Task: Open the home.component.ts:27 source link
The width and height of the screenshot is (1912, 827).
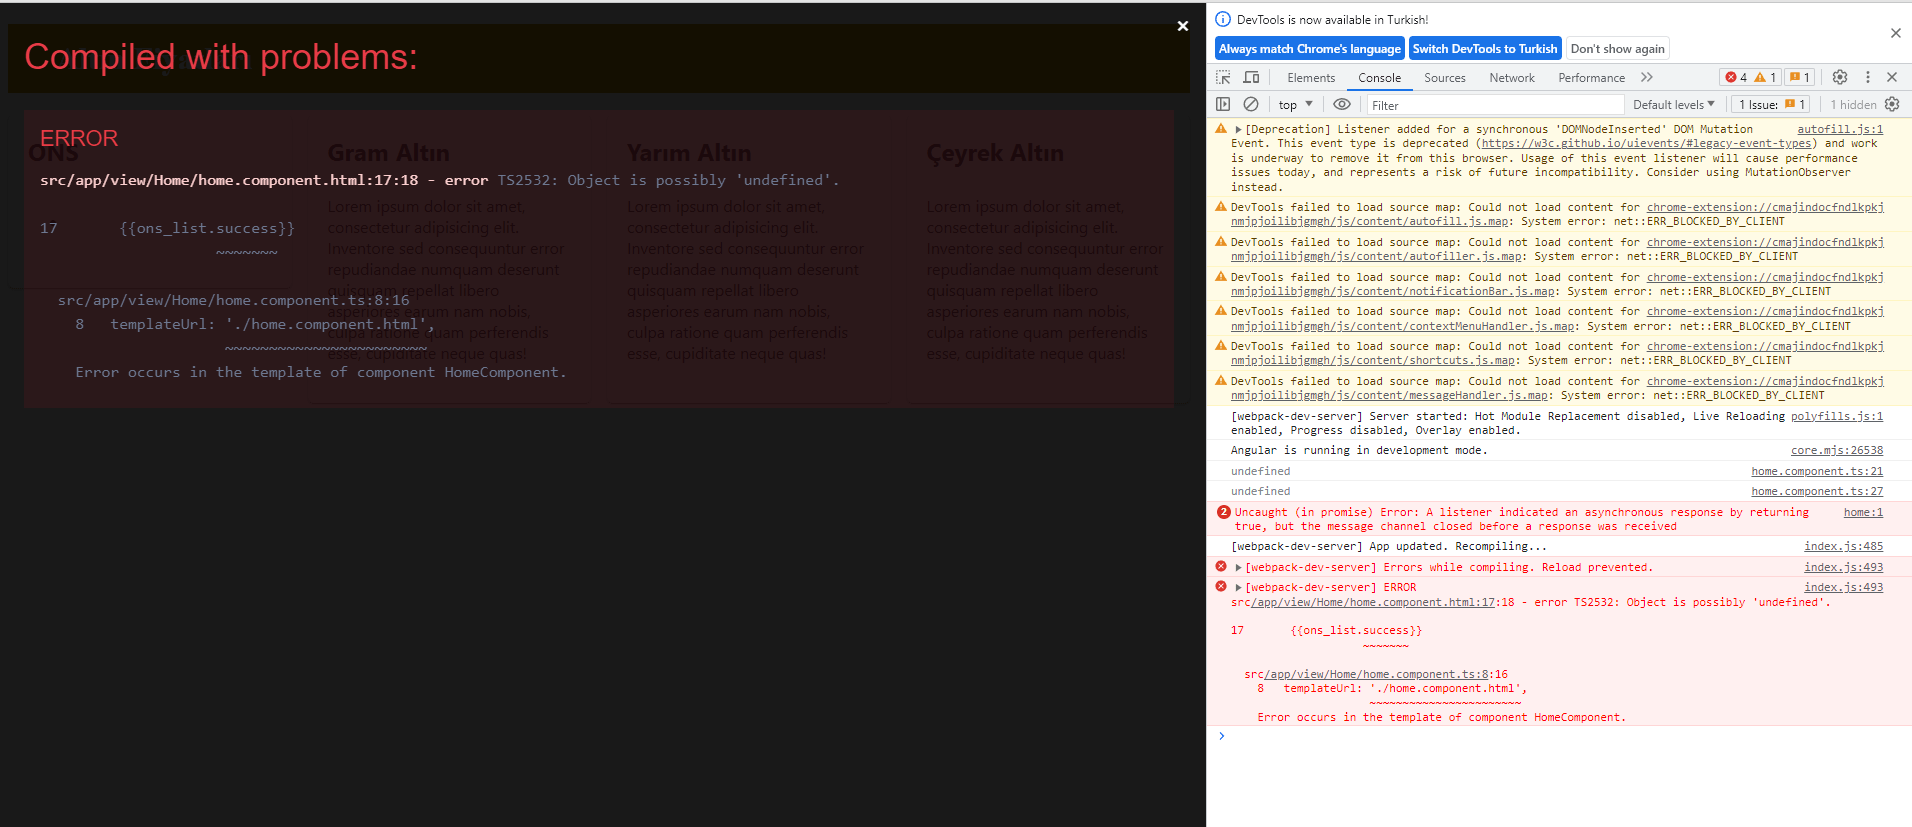Action: pos(1817,491)
